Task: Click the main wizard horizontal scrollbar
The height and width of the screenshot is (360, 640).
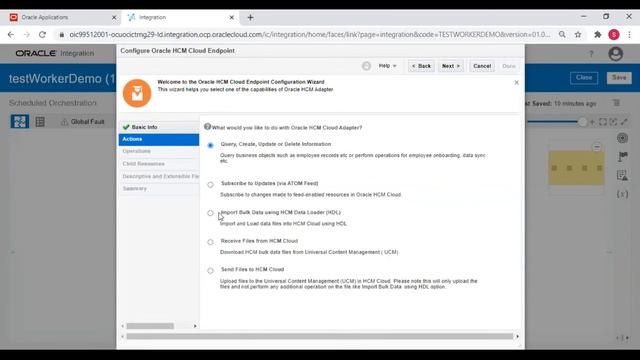Action: point(319,336)
